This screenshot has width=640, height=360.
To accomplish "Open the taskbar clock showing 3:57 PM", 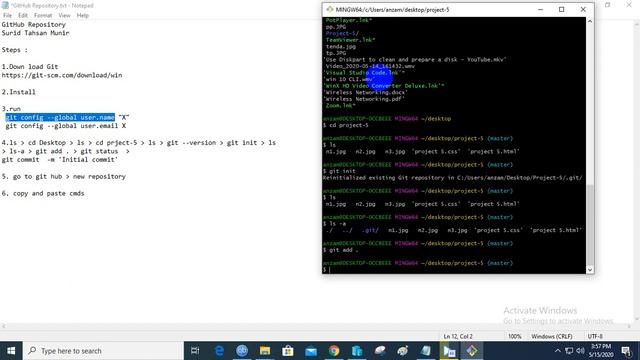I will tap(601, 351).
